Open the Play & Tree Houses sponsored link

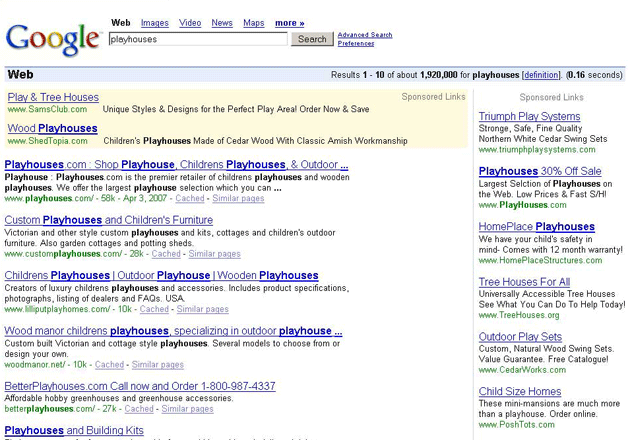[53, 97]
